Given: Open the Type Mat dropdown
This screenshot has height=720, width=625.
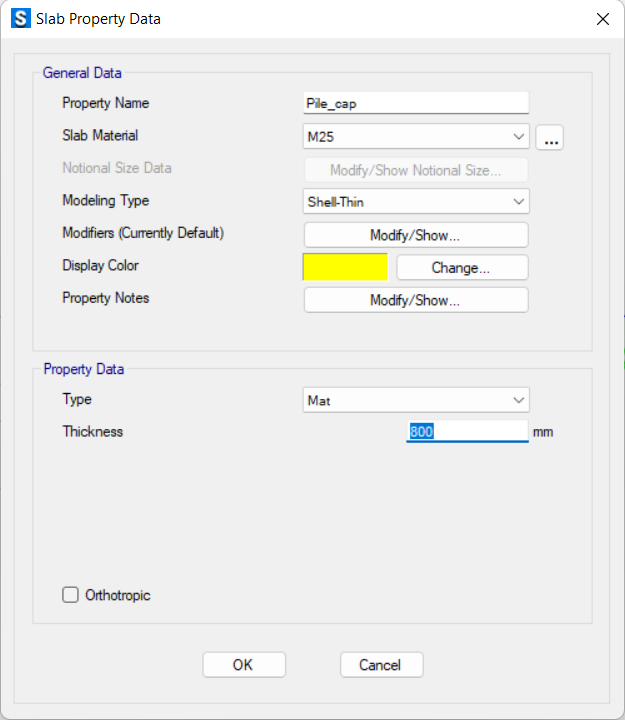Looking at the screenshot, I should point(416,400).
